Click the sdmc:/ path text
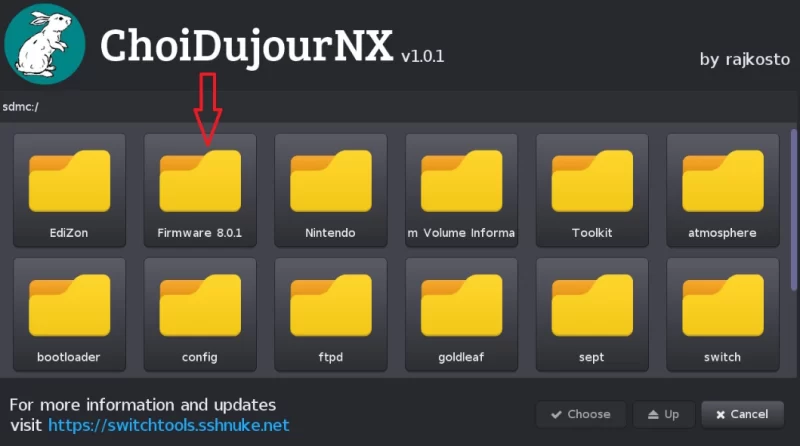 coord(20,107)
